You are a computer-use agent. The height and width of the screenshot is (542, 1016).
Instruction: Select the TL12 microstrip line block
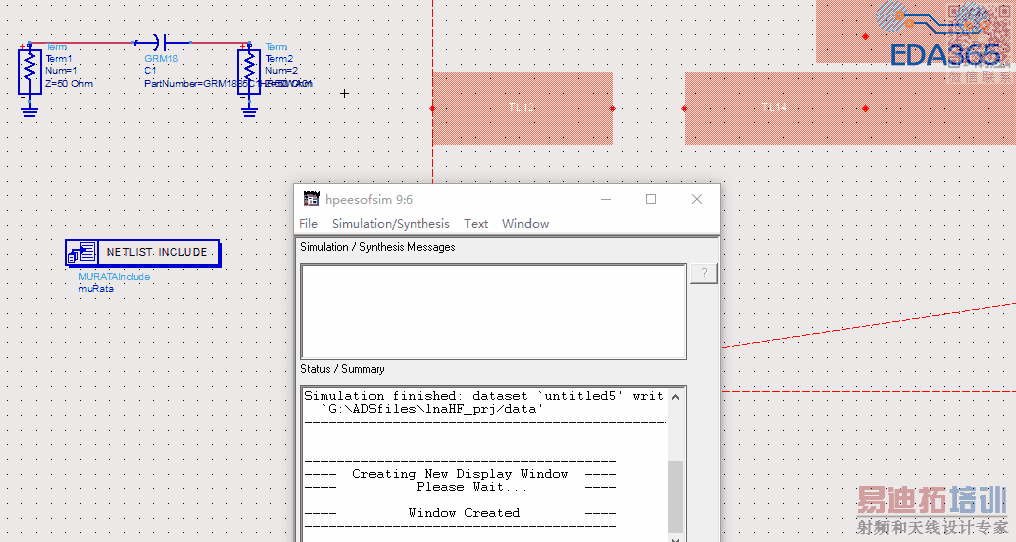[x=522, y=108]
